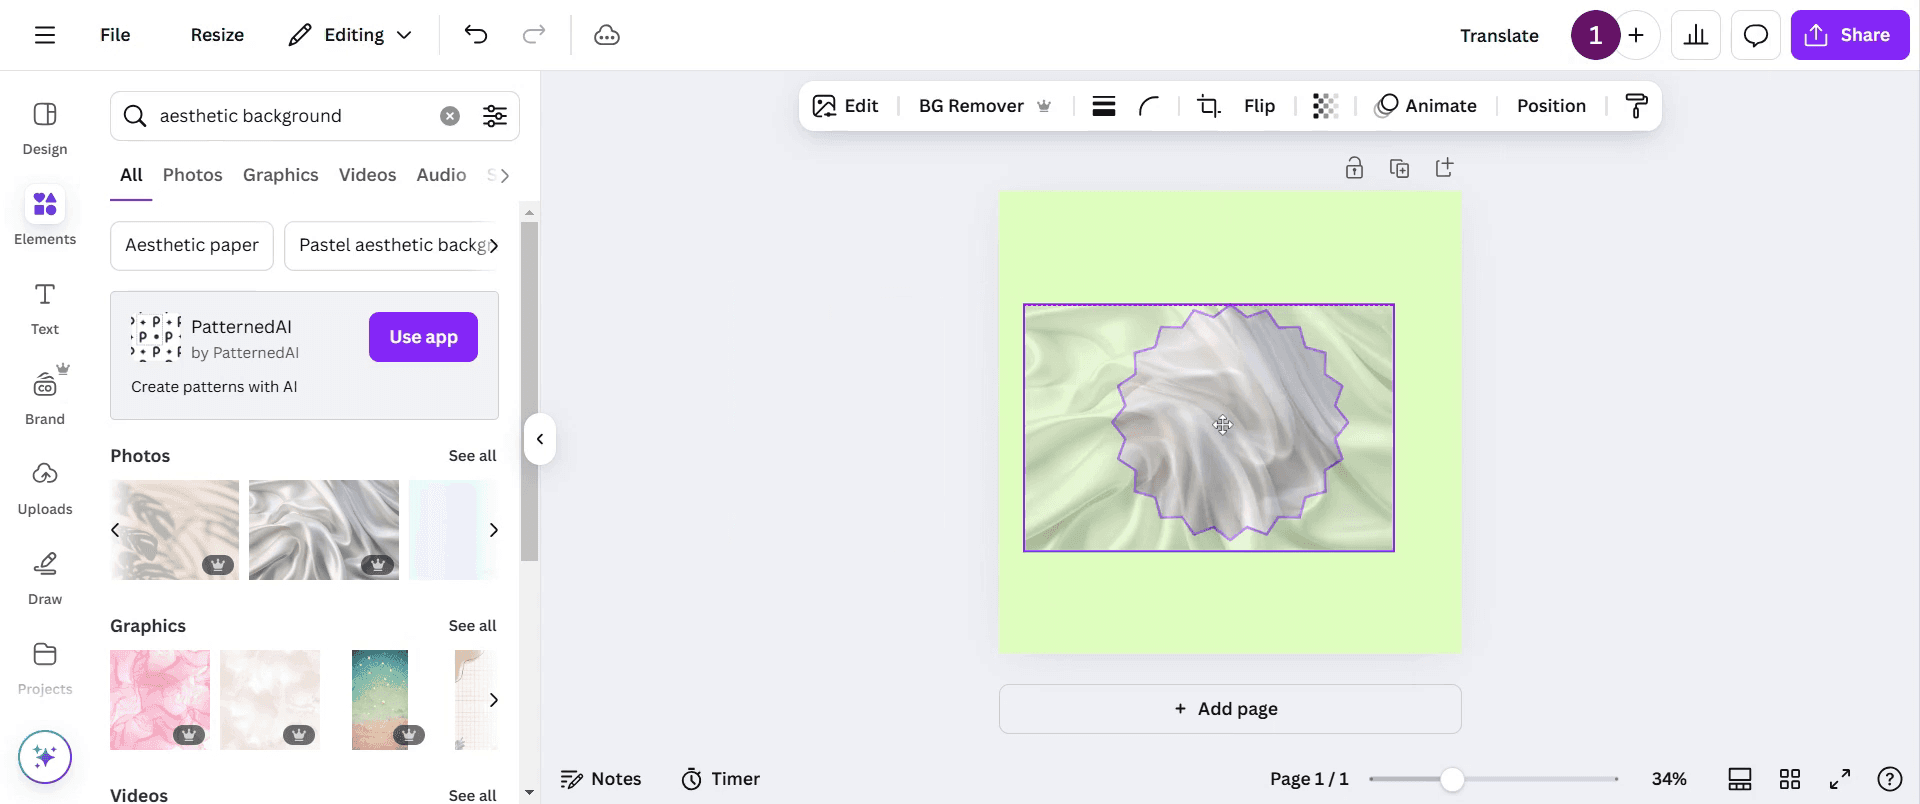Open the Elements sidebar panel
This screenshot has height=804, width=1920.
[45, 216]
